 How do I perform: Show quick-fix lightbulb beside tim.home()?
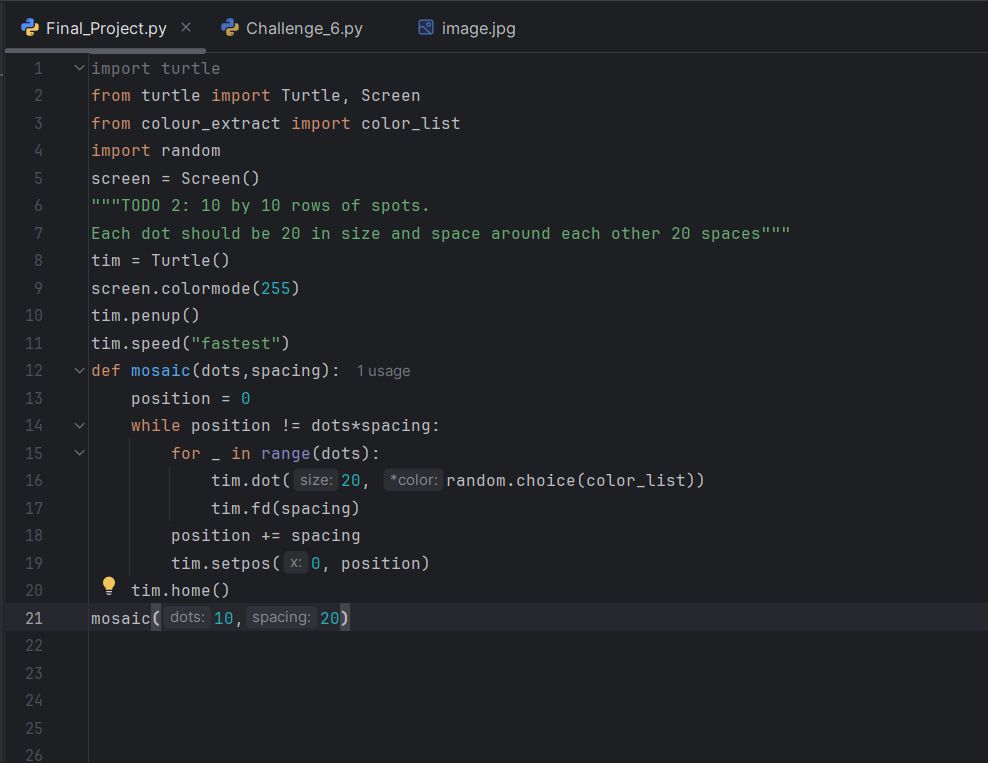108,586
